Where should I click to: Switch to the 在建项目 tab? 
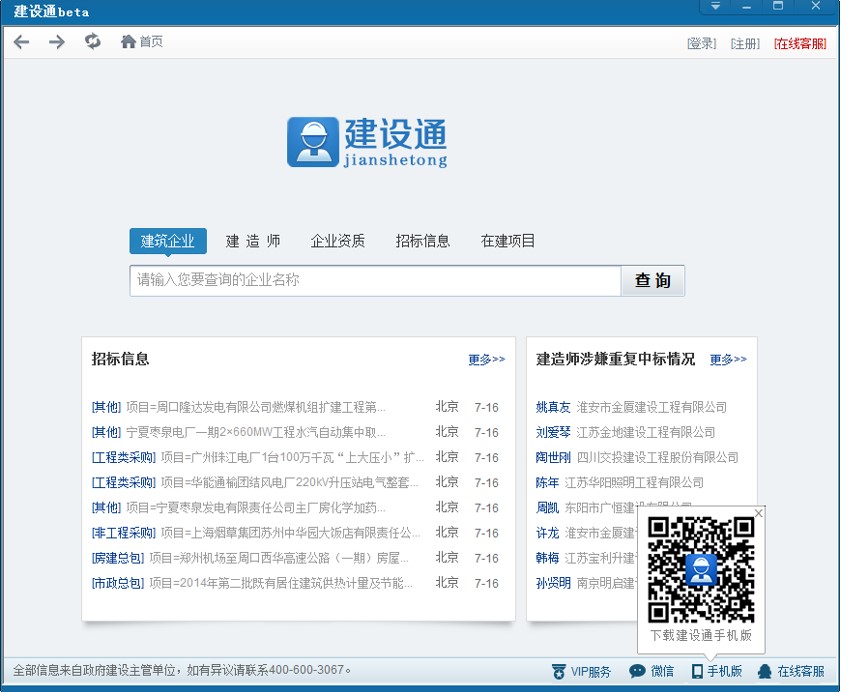pyautogui.click(x=508, y=241)
